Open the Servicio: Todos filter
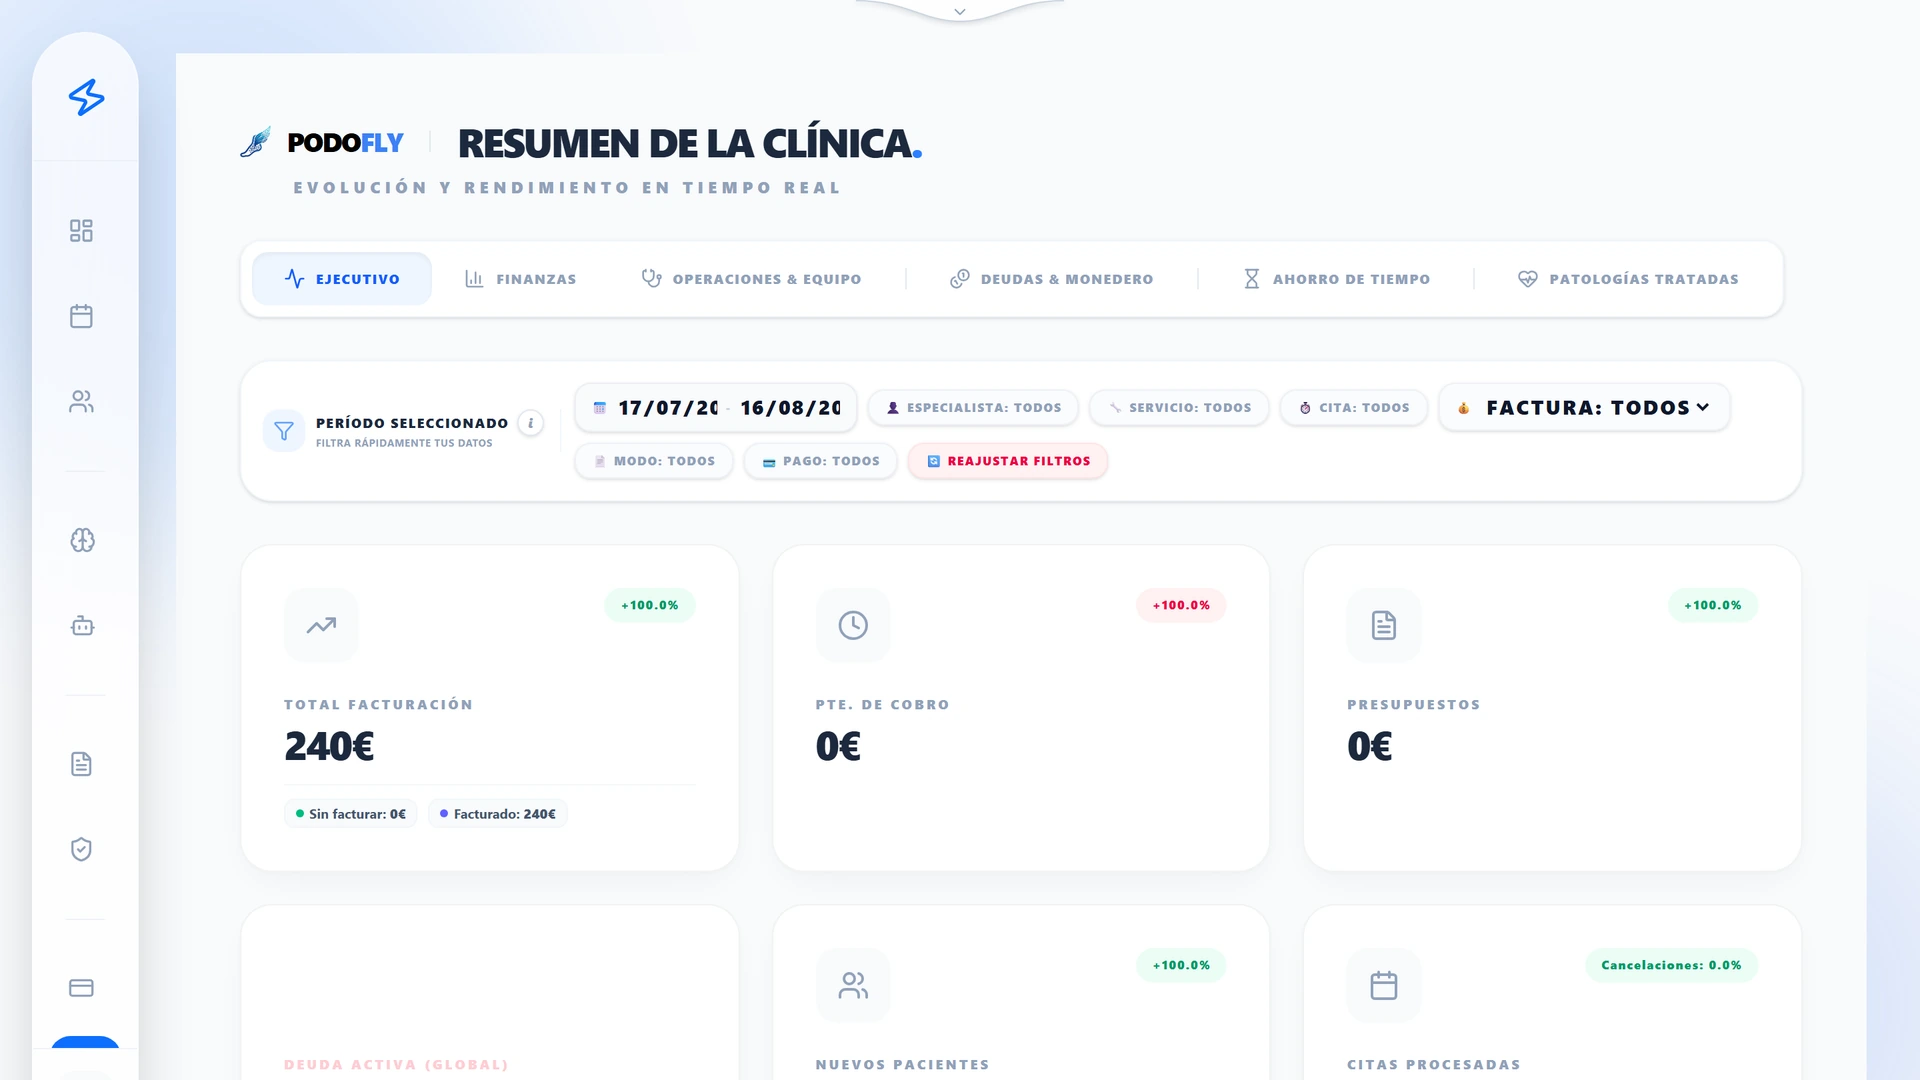 pyautogui.click(x=1179, y=408)
